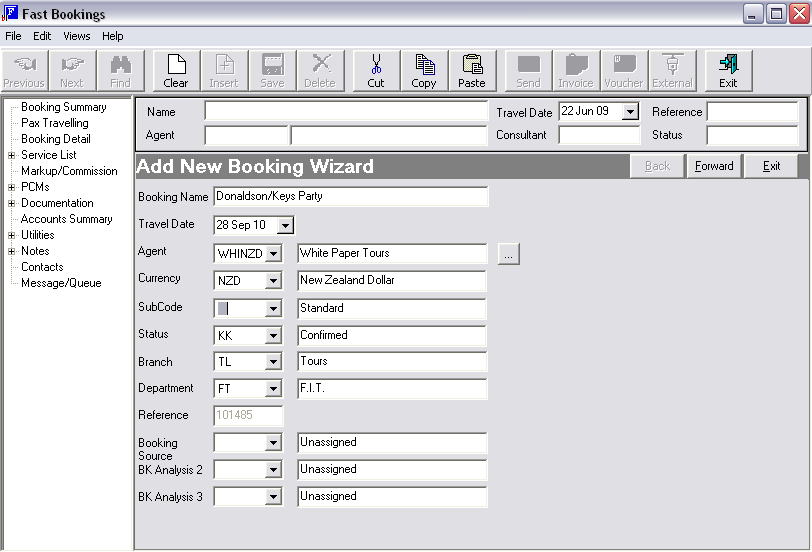Click the New Zealand Dollar description field
The width and height of the screenshot is (812, 552).
tap(392, 280)
